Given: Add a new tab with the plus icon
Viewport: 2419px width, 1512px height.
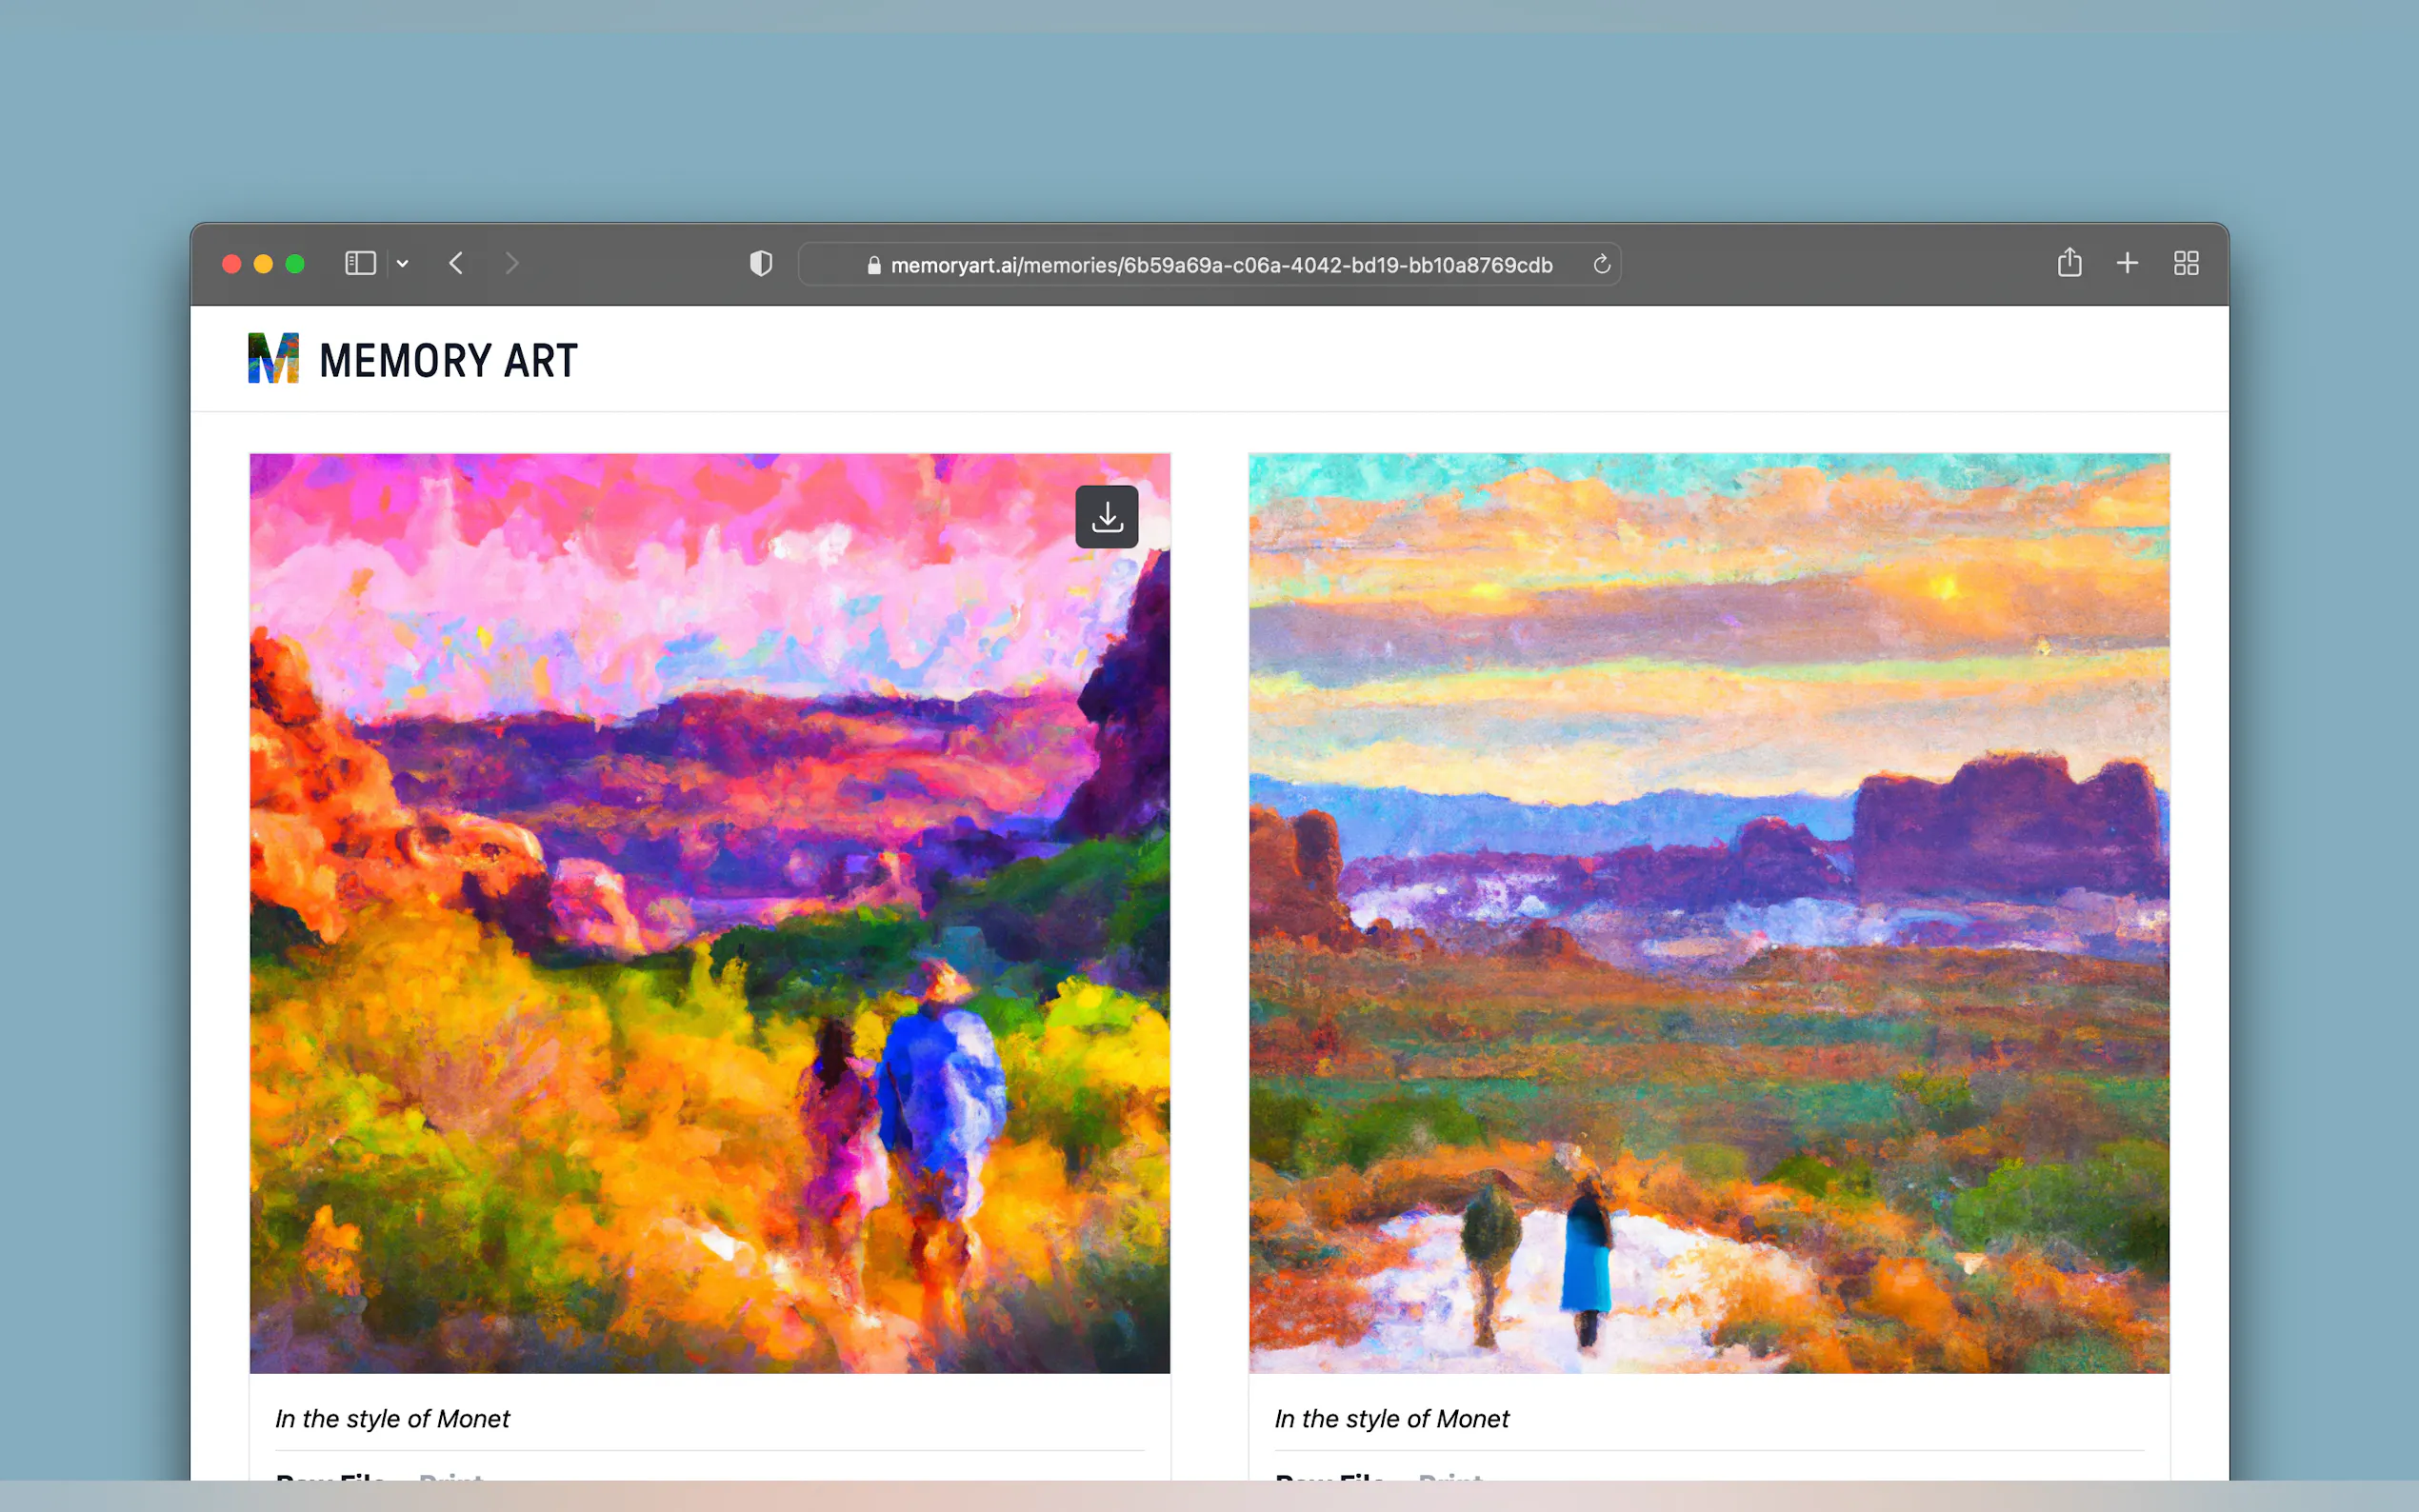Looking at the screenshot, I should 2127,263.
